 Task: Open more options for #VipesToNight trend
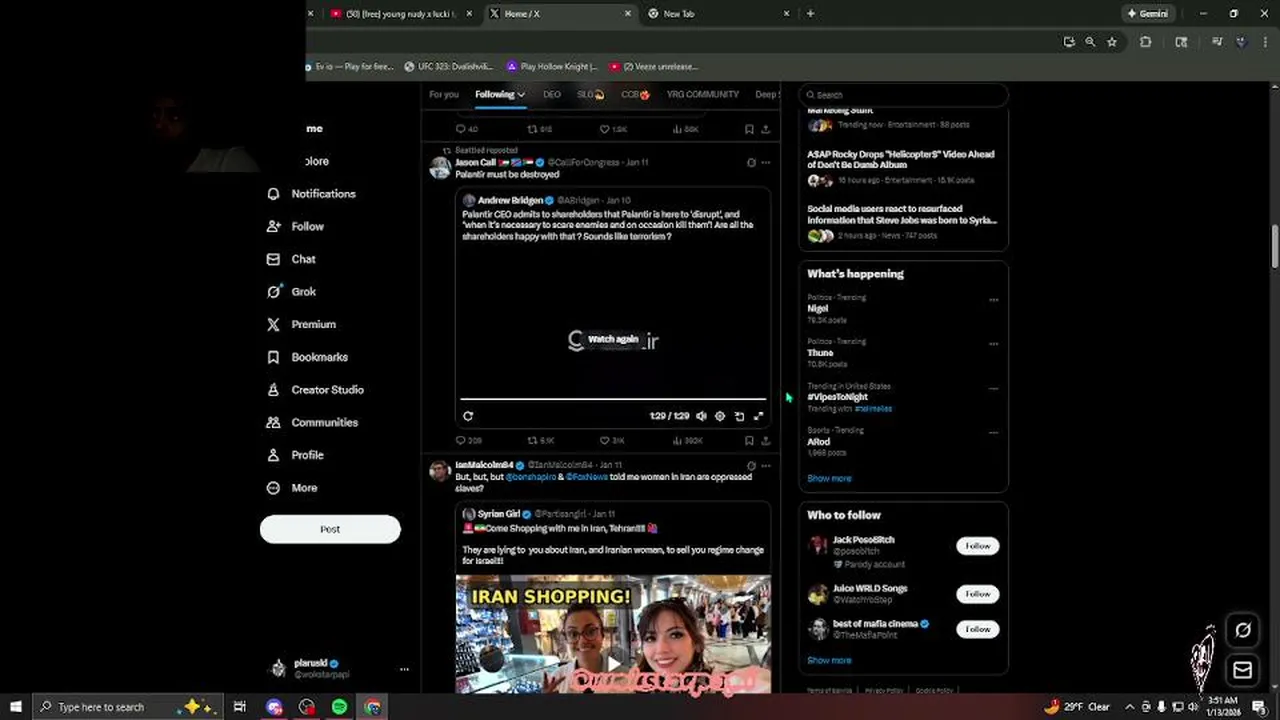tap(993, 389)
